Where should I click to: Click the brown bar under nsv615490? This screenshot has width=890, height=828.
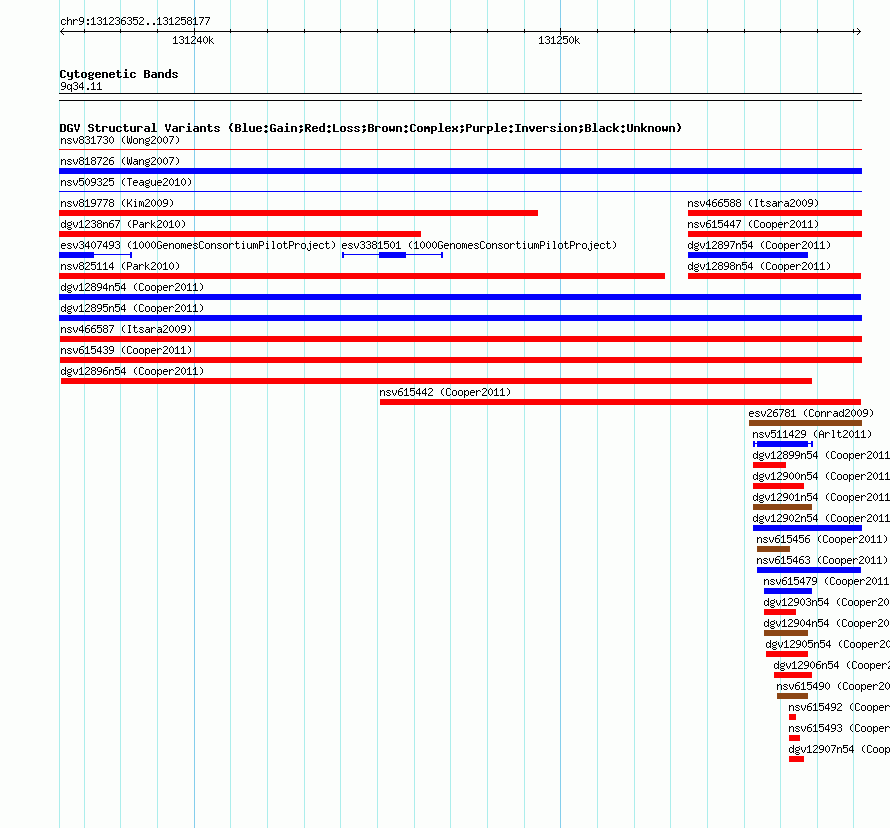[792, 696]
